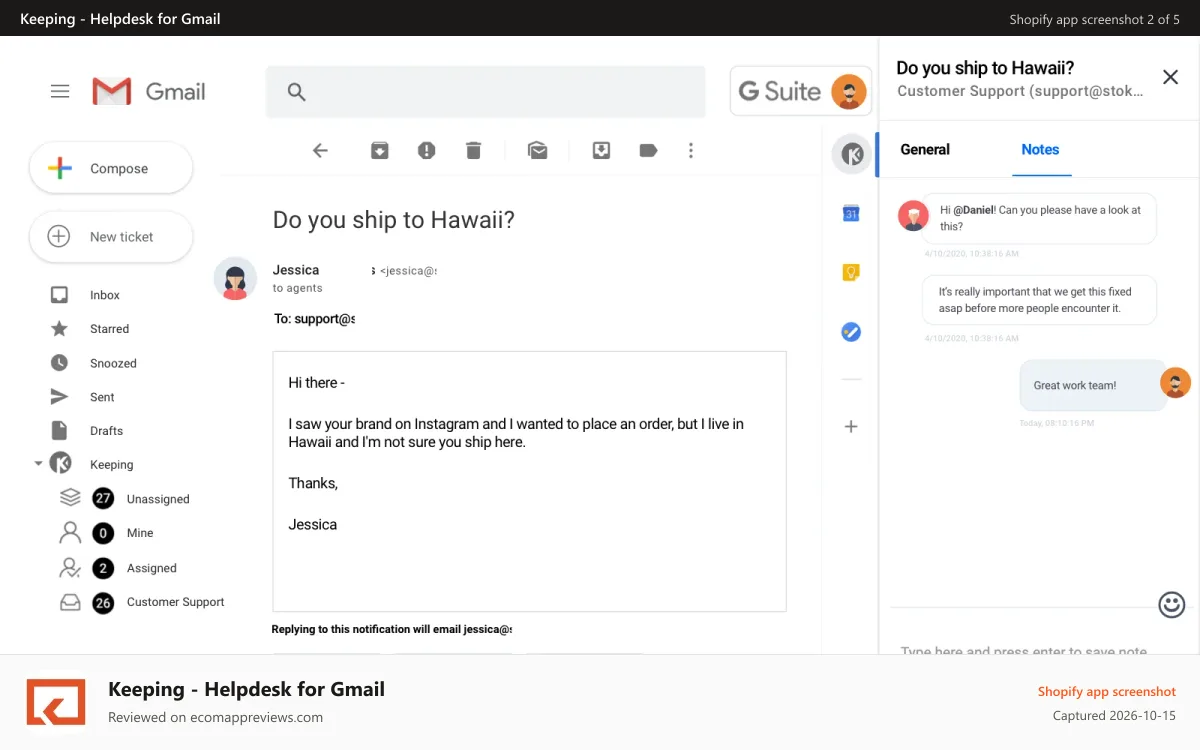Click the 'to agents' recipient line
Screen dimensions: 1200x750
tap(297, 288)
